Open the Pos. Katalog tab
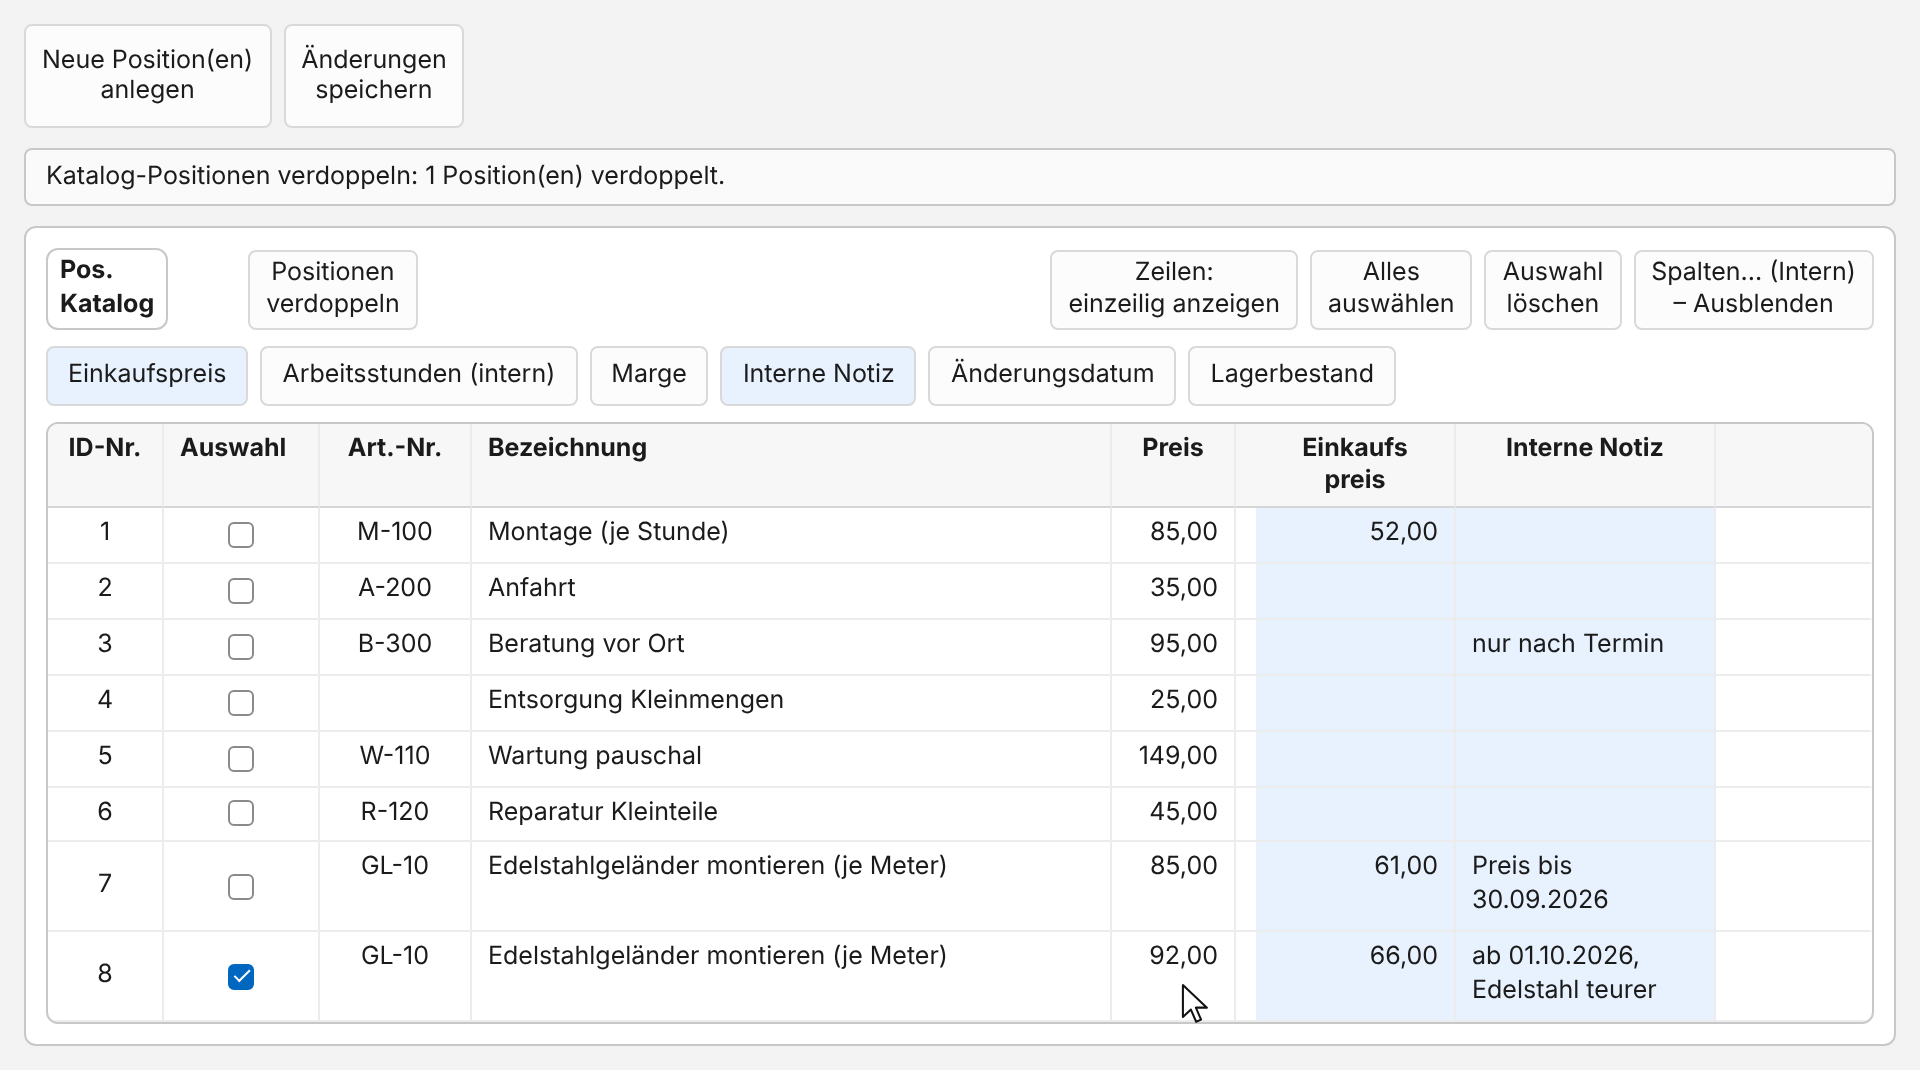This screenshot has width=1920, height=1070. click(x=107, y=288)
